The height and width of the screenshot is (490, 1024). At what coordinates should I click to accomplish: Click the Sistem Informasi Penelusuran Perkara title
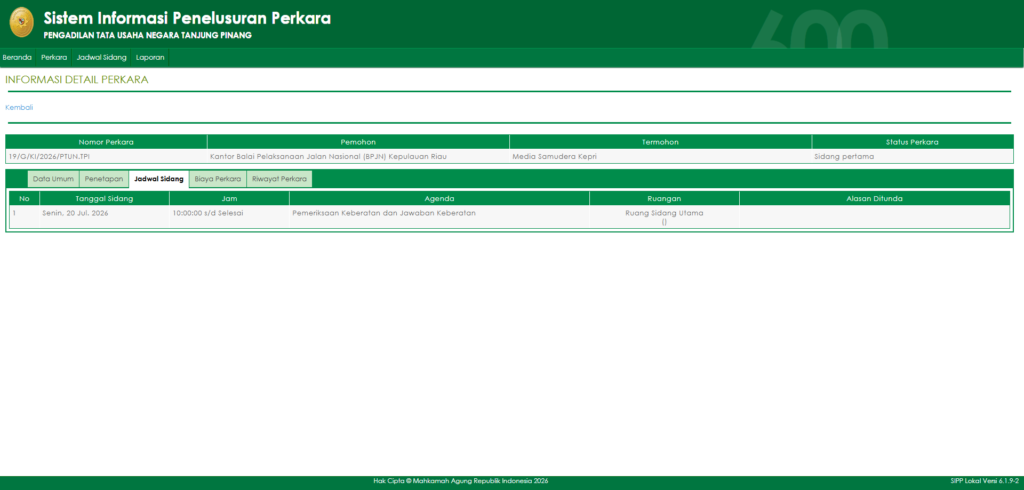[187, 18]
